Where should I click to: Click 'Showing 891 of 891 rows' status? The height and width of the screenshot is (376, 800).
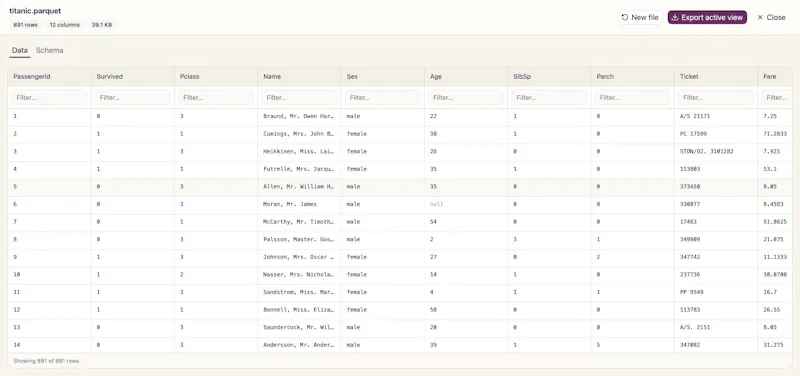point(46,361)
